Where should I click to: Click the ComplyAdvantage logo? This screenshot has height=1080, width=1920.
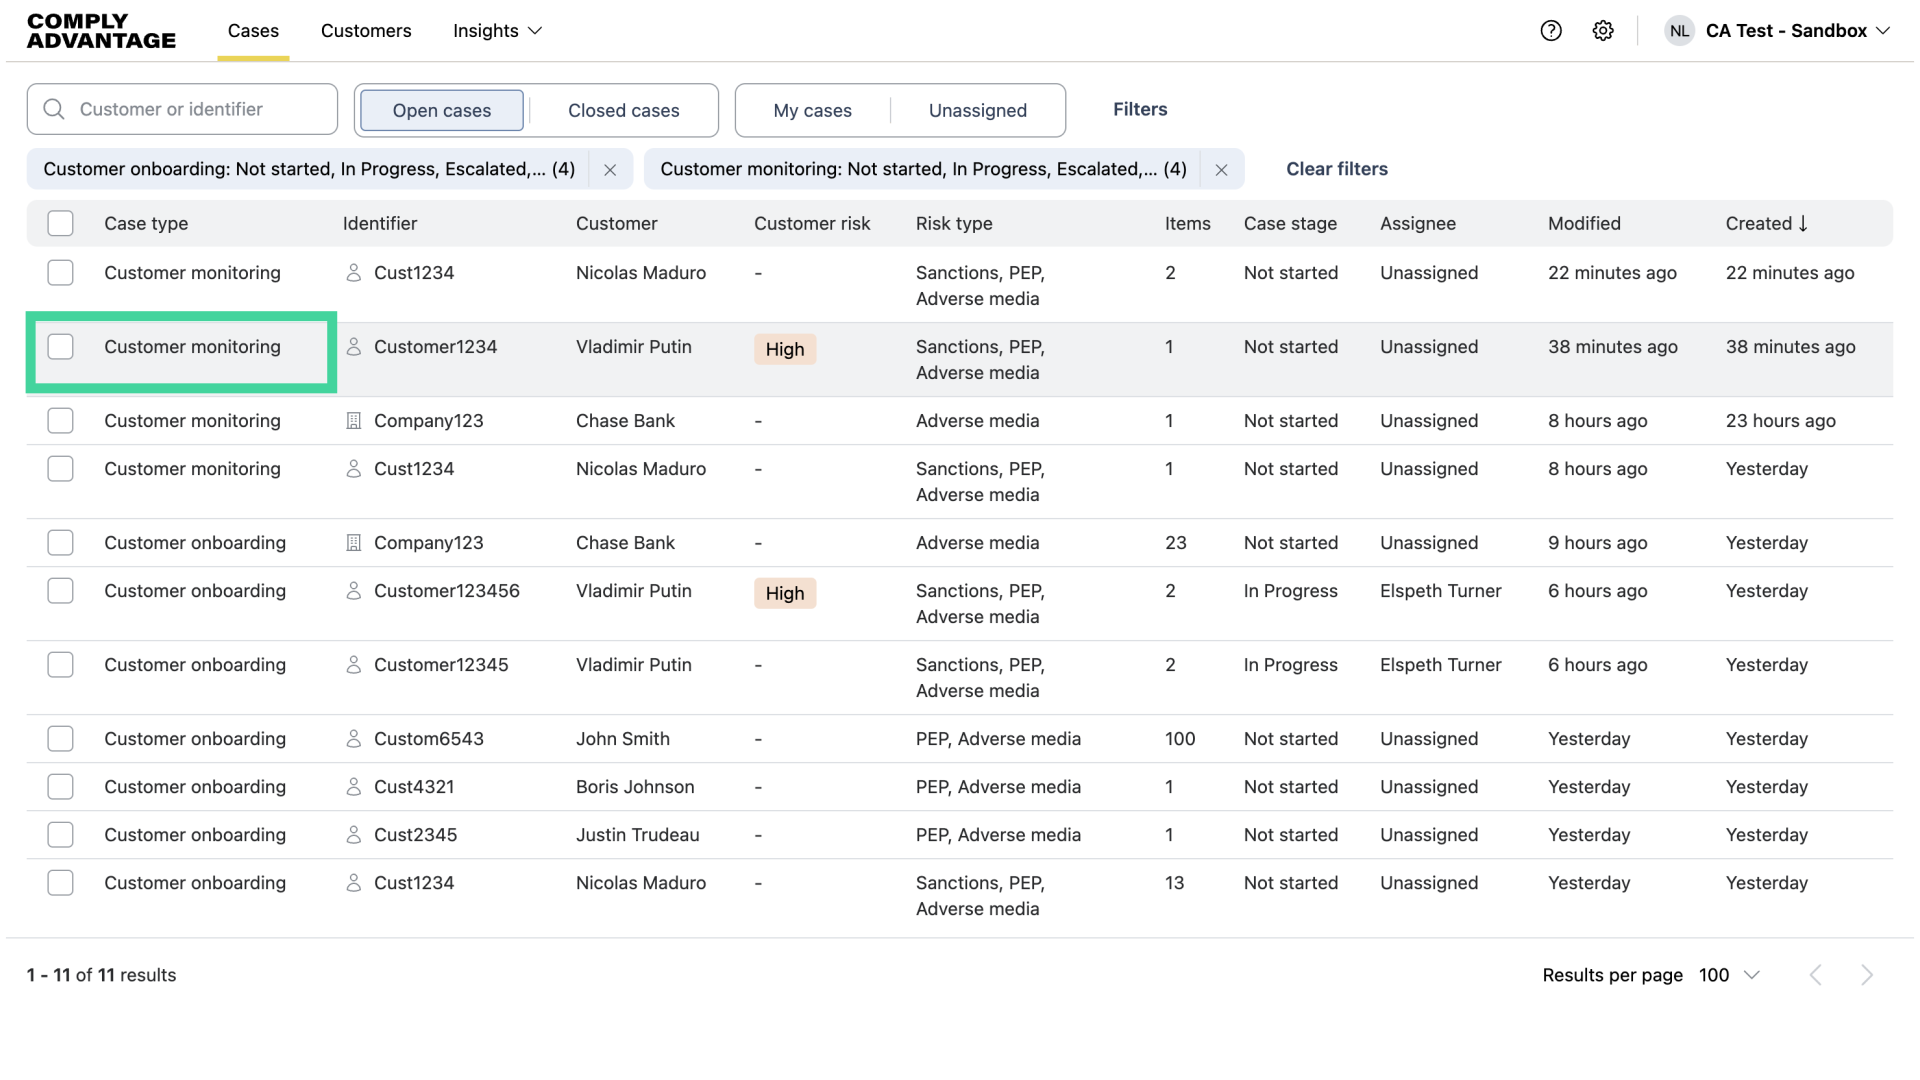pyautogui.click(x=100, y=31)
